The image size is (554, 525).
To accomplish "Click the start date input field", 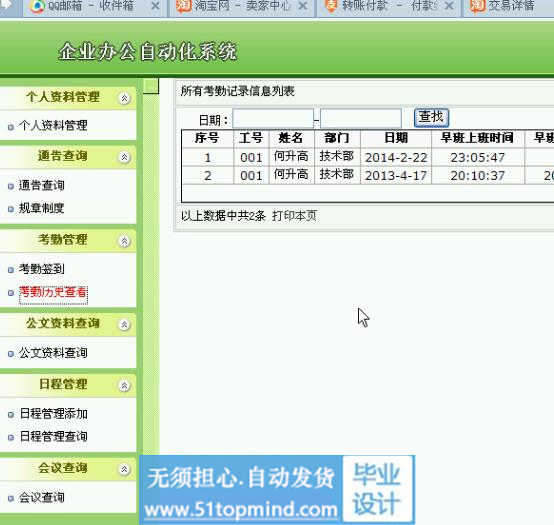I will pos(273,118).
